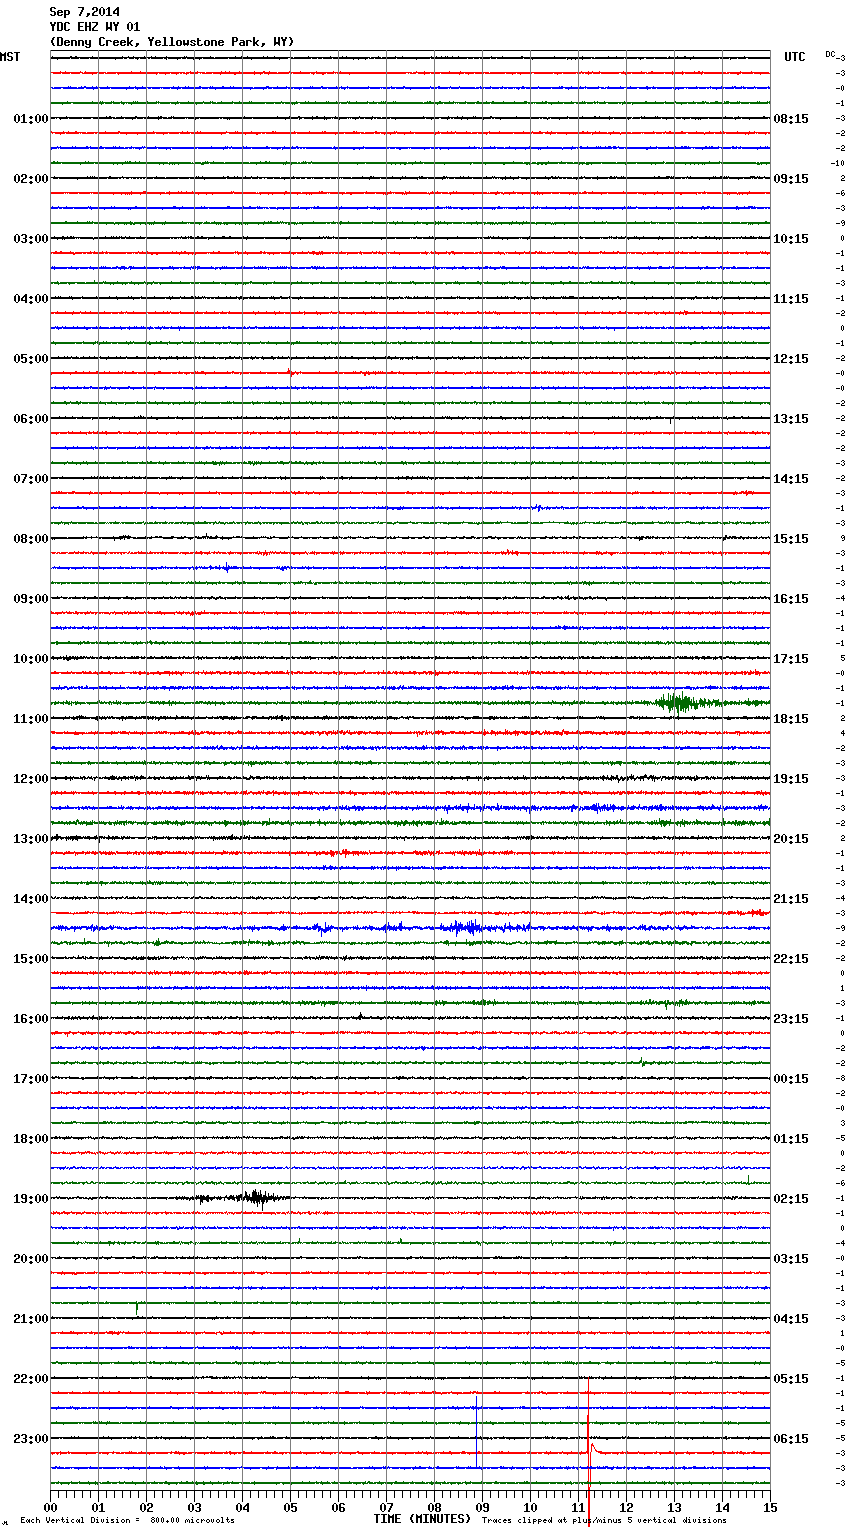Image resolution: width=850 pixels, height=1534 pixels.
Task: Click the 00:15 UTC time label
Action: 791,1079
